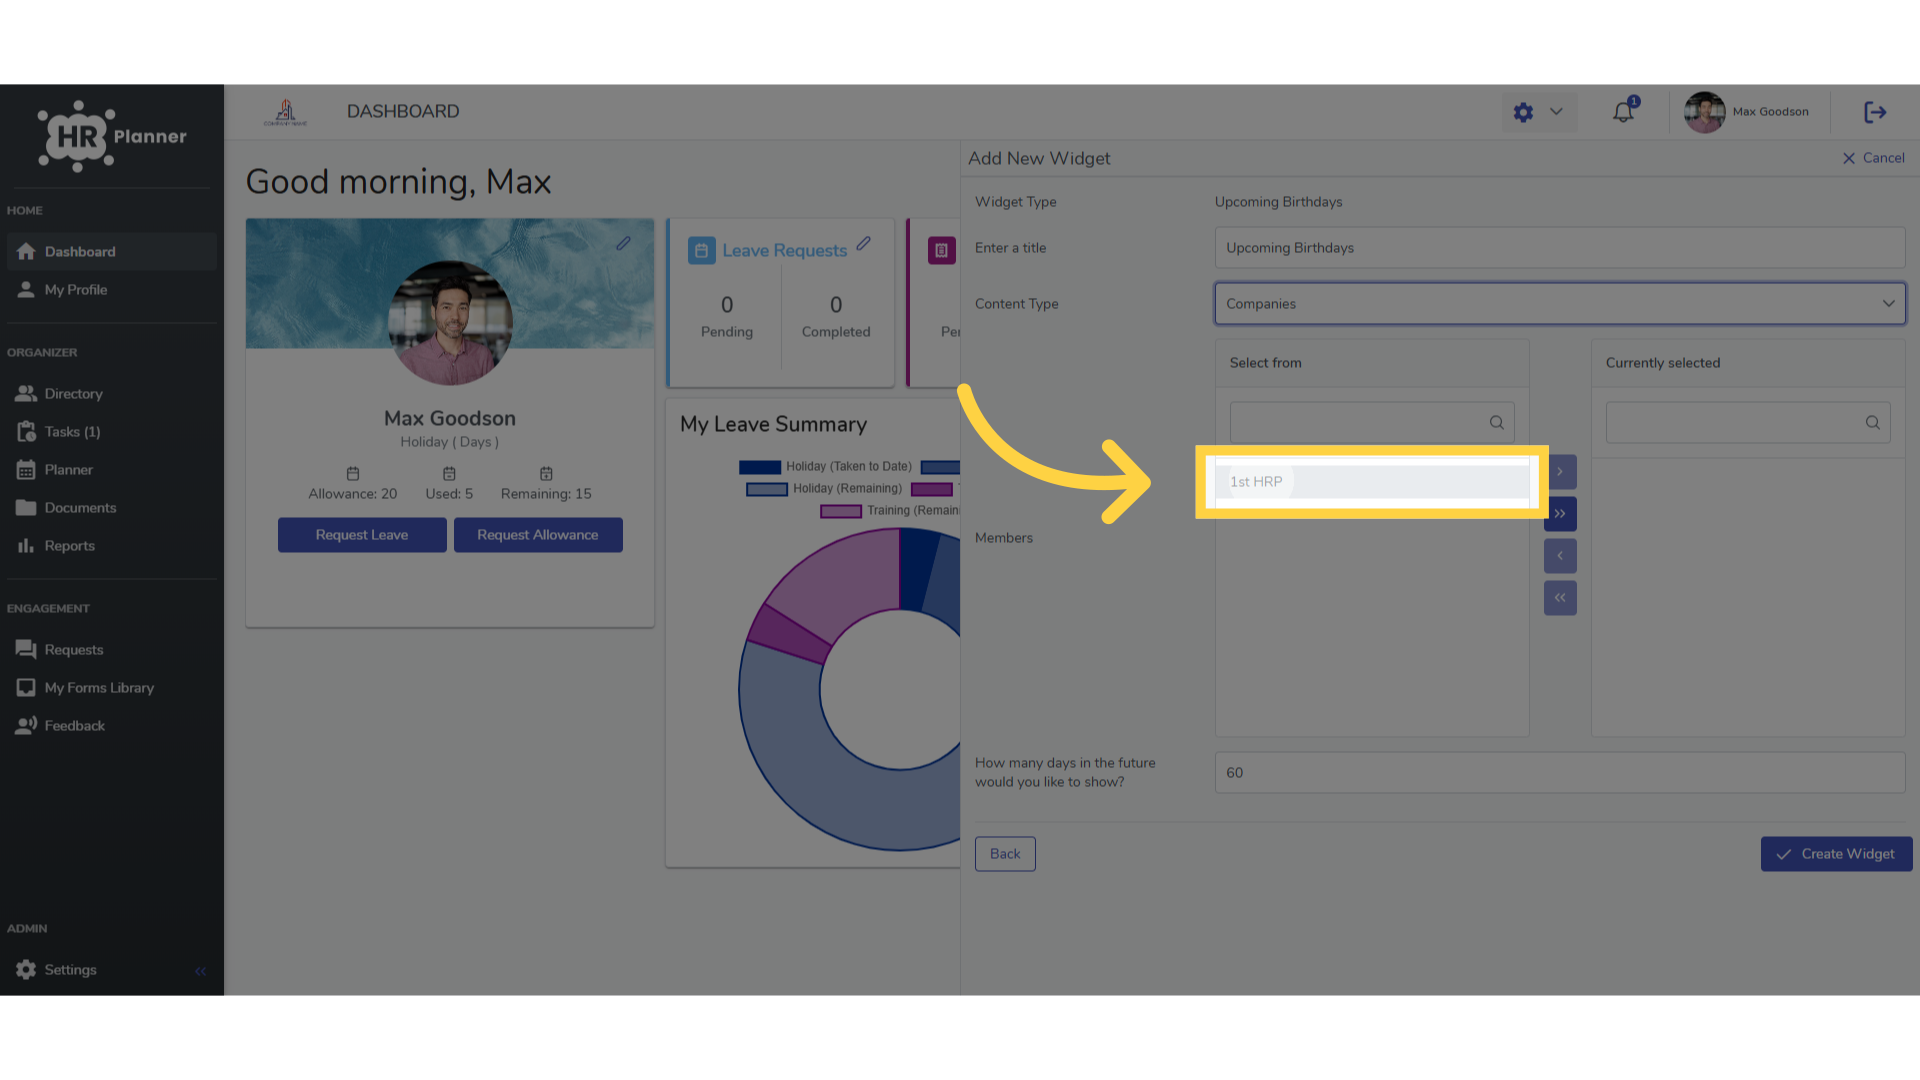Move all items right with double arrow
Screen dimensions: 1920x1080
(x=1560, y=514)
